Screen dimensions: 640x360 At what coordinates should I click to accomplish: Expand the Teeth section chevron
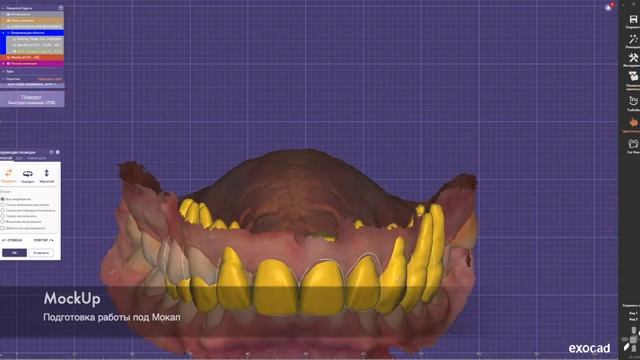pyautogui.click(x=3, y=71)
